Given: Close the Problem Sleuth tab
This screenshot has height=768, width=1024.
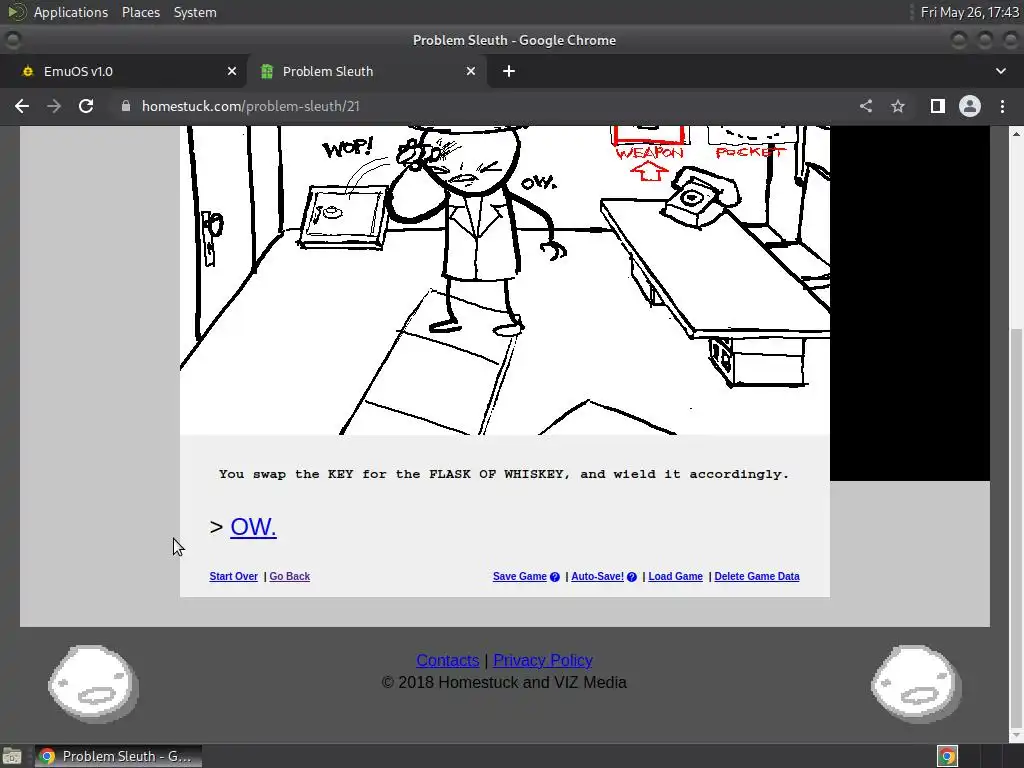Looking at the screenshot, I should [x=471, y=71].
